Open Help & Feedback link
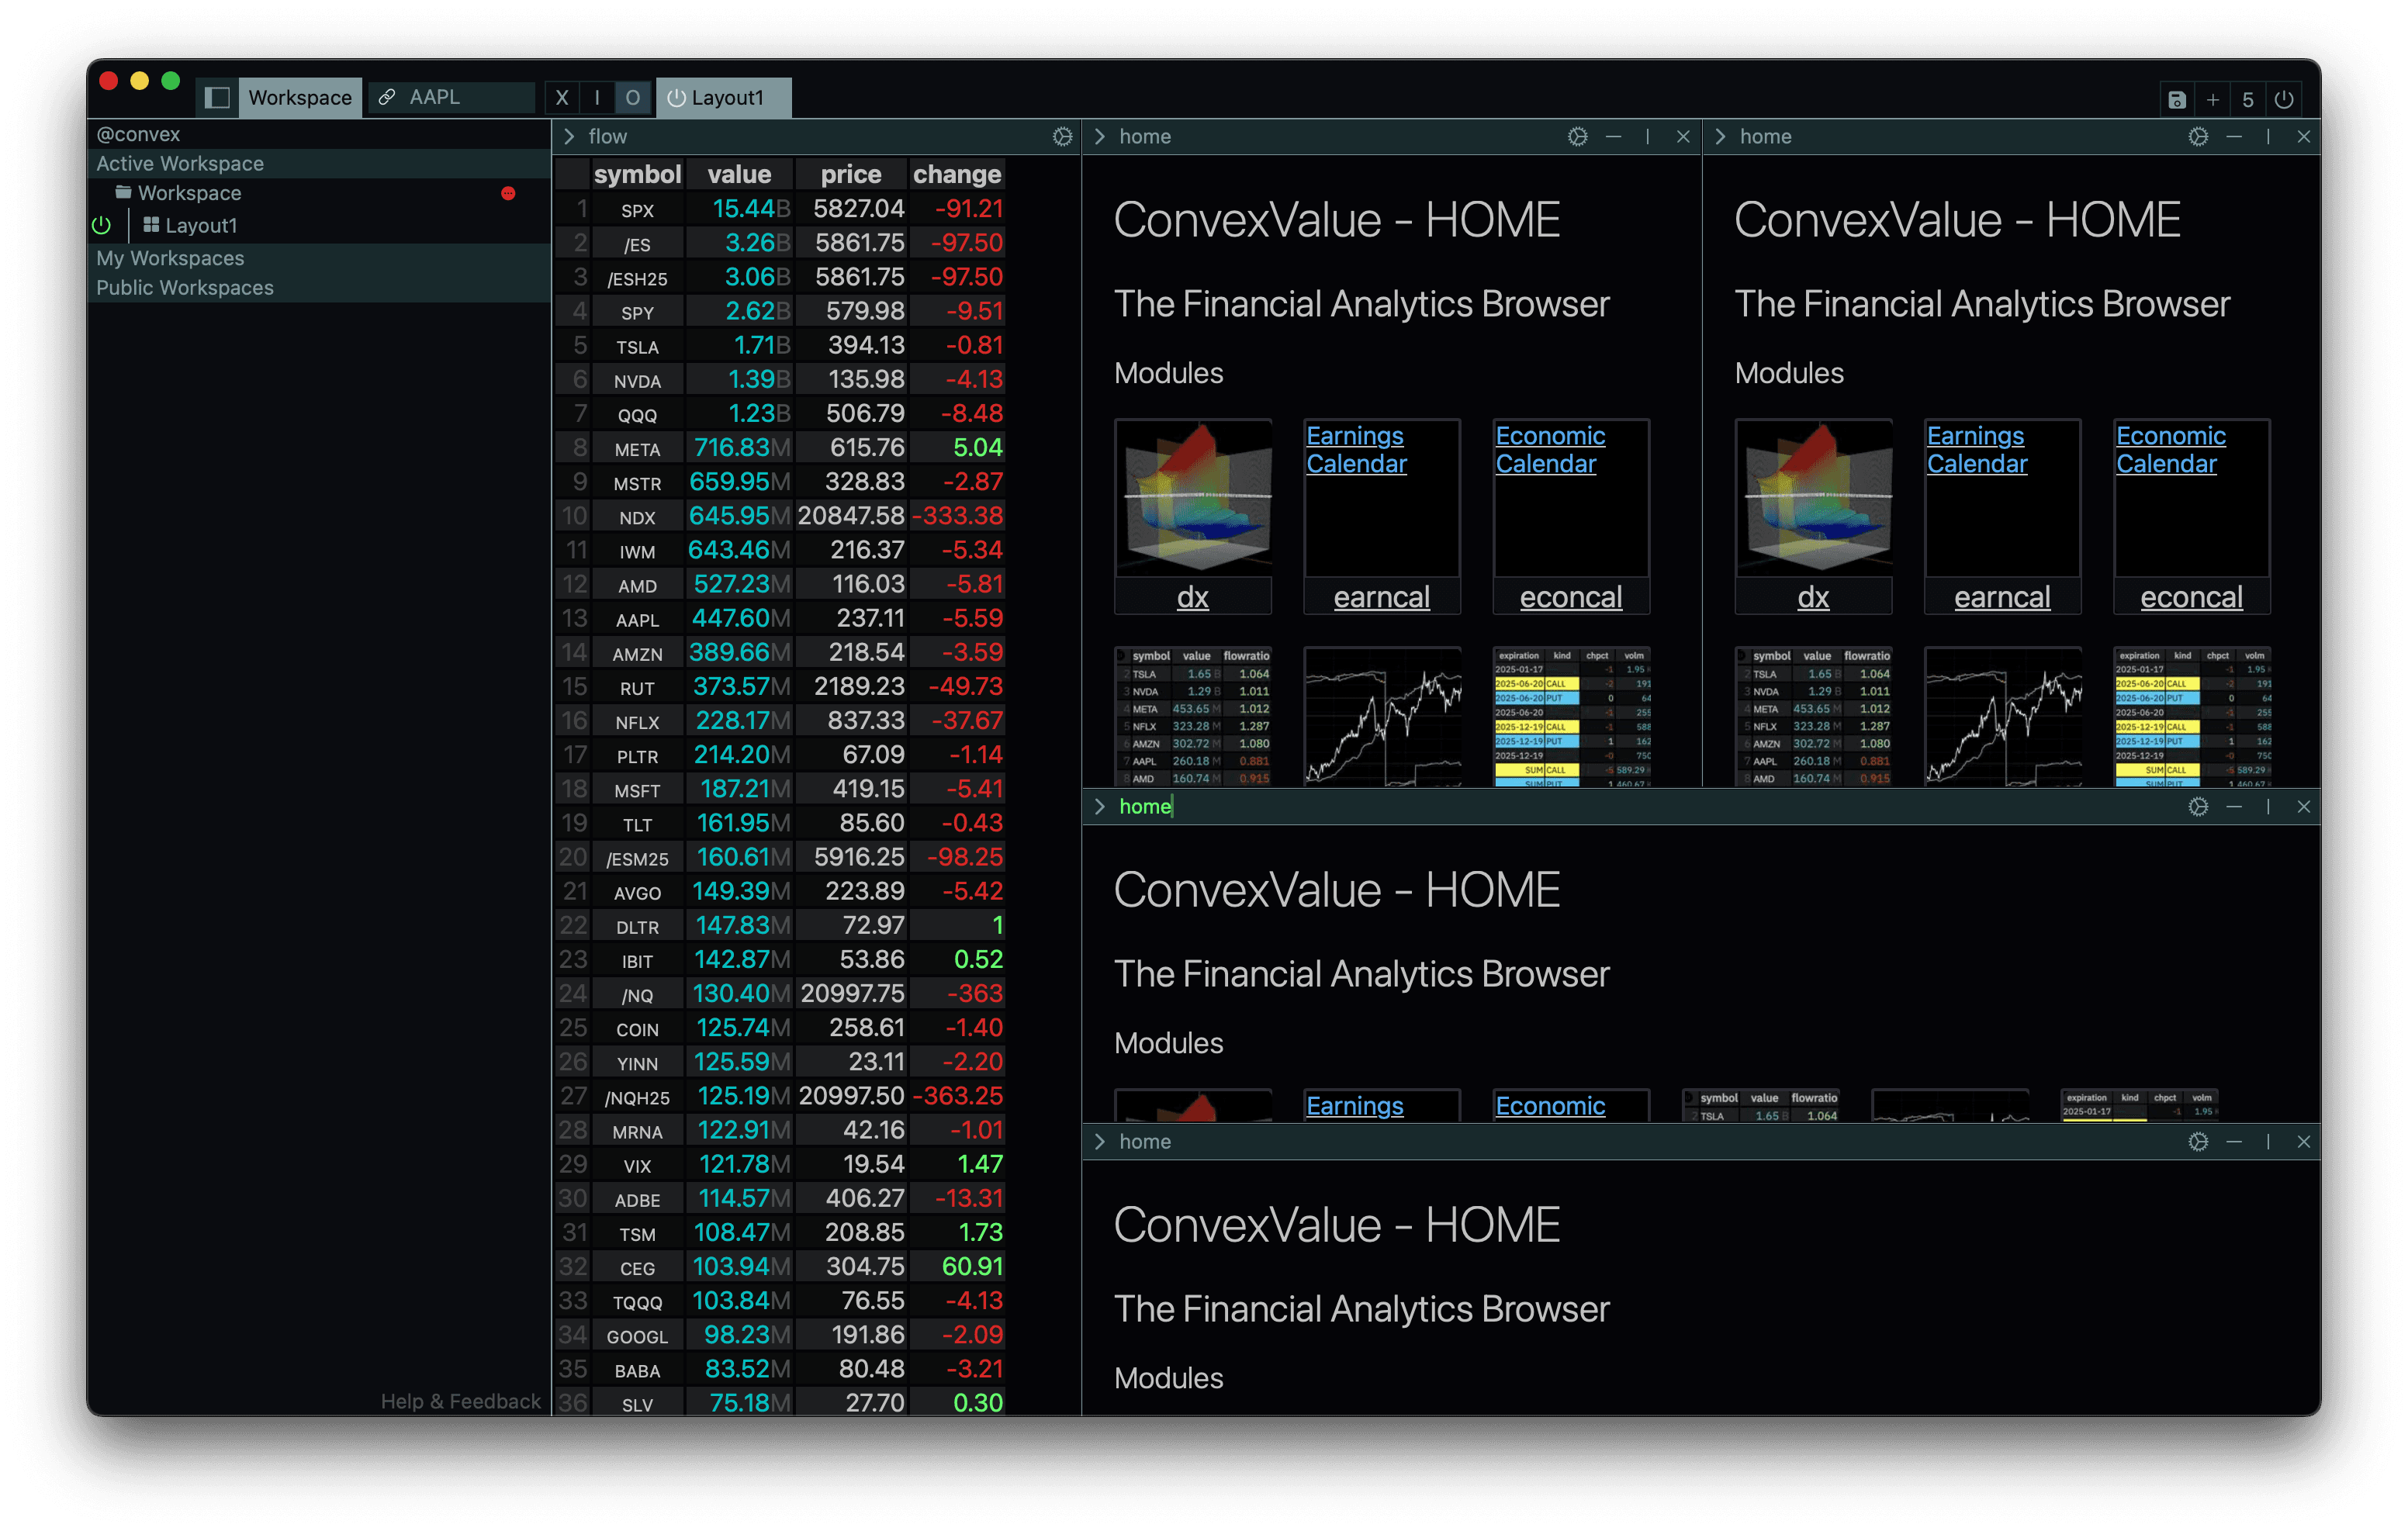The height and width of the screenshot is (1531, 2408). point(460,1401)
